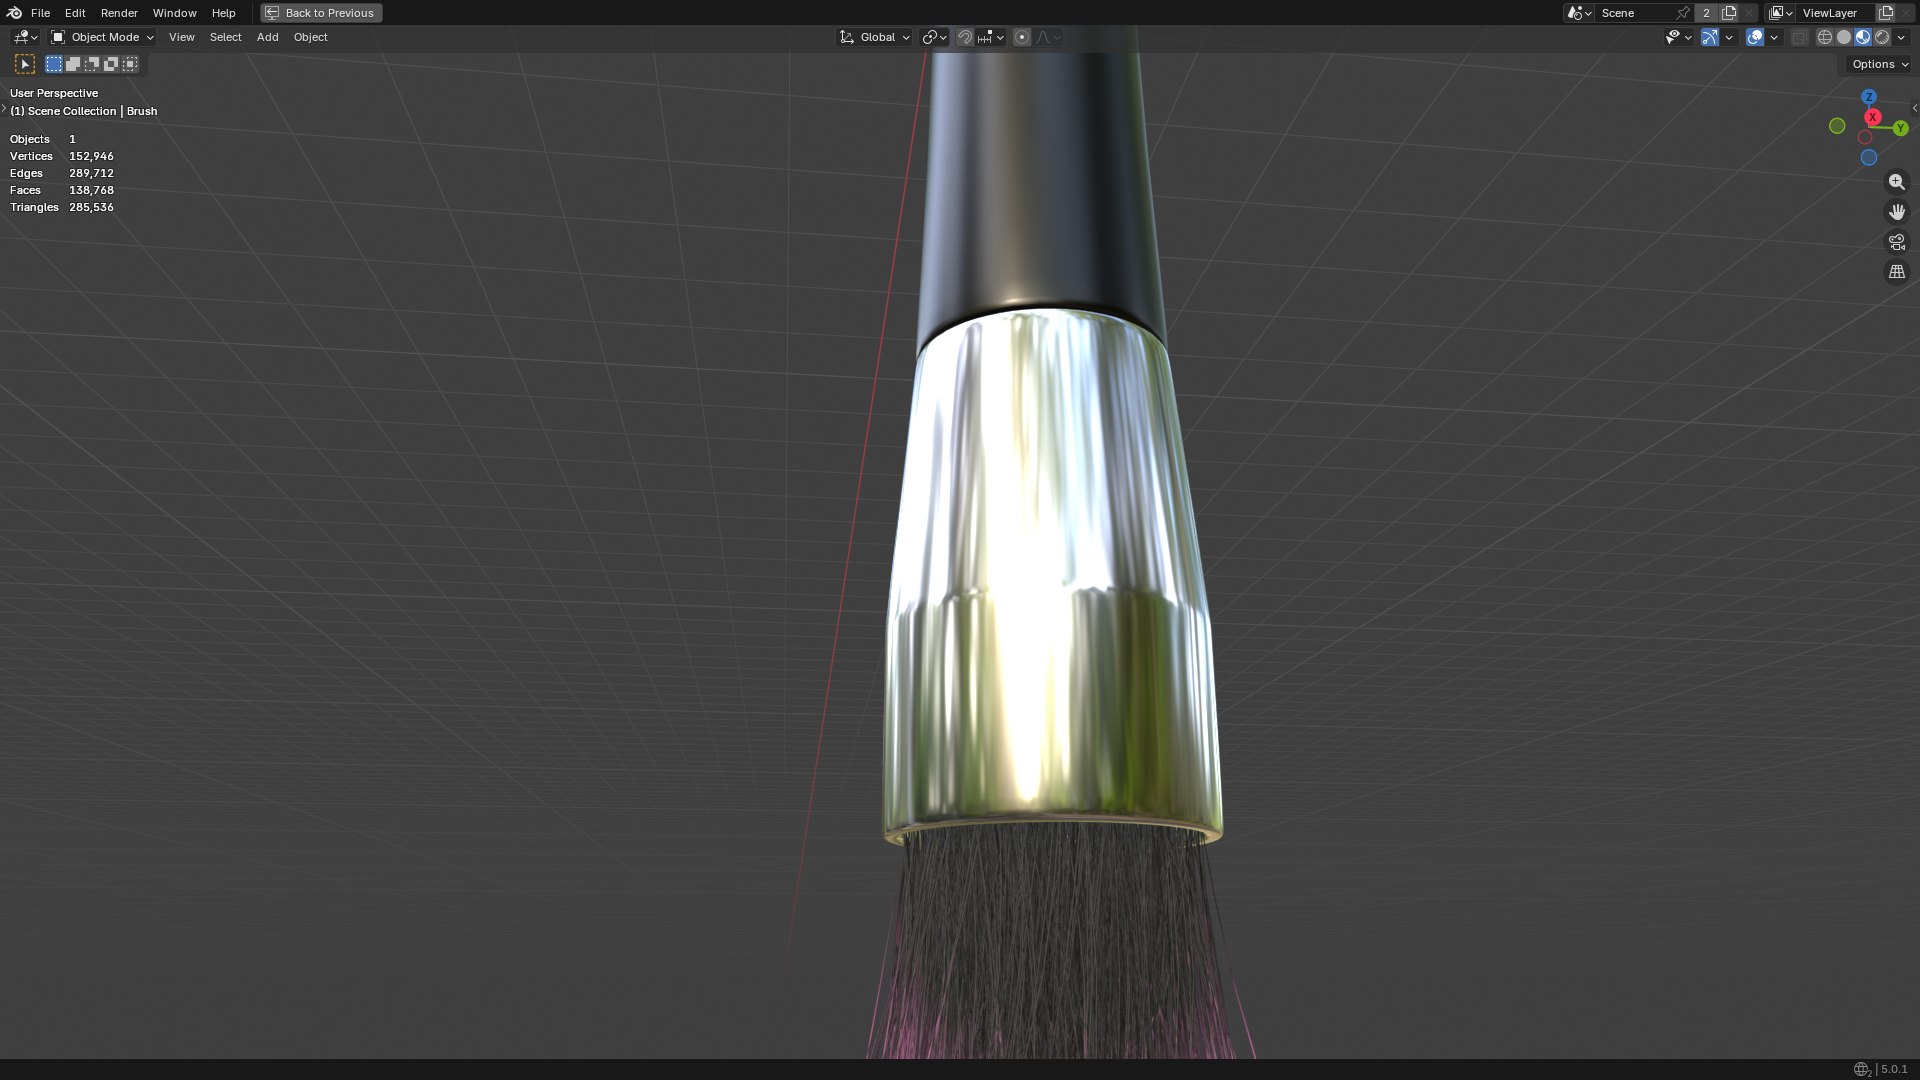Switch to Rendered viewport shading
The height and width of the screenshot is (1080, 1920).
click(x=1882, y=37)
